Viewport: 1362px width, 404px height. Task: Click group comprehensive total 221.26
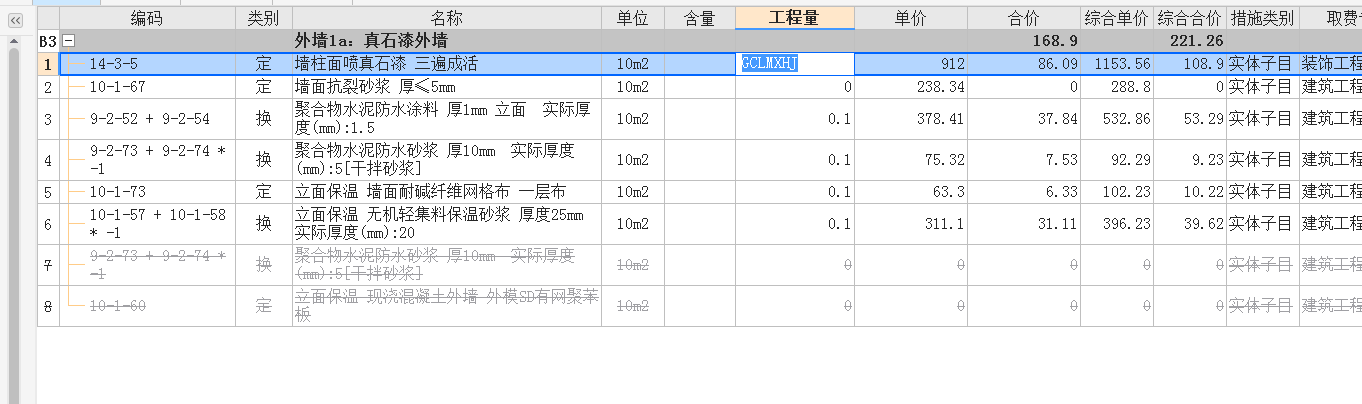pyautogui.click(x=1190, y=41)
